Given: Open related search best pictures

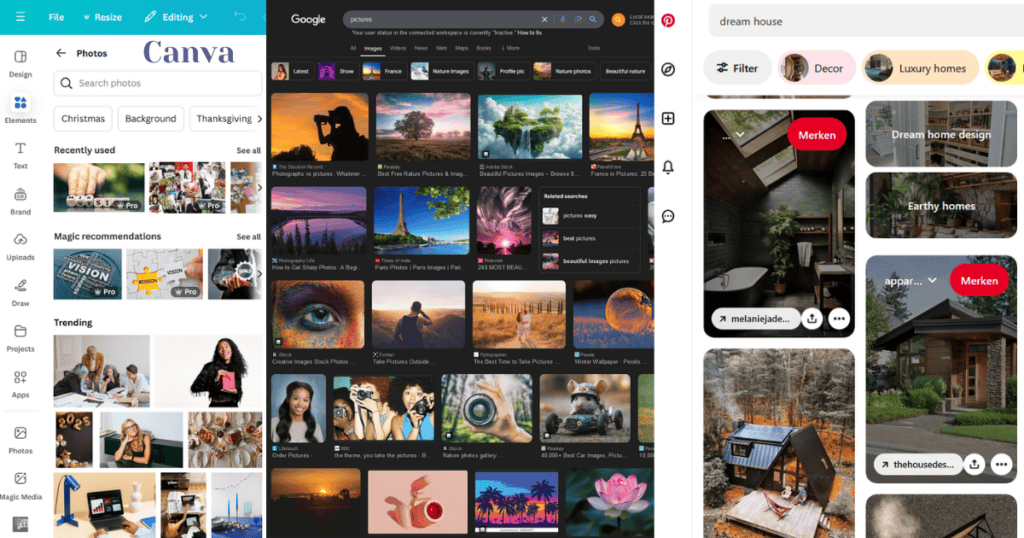Looking at the screenshot, I should click(590, 238).
